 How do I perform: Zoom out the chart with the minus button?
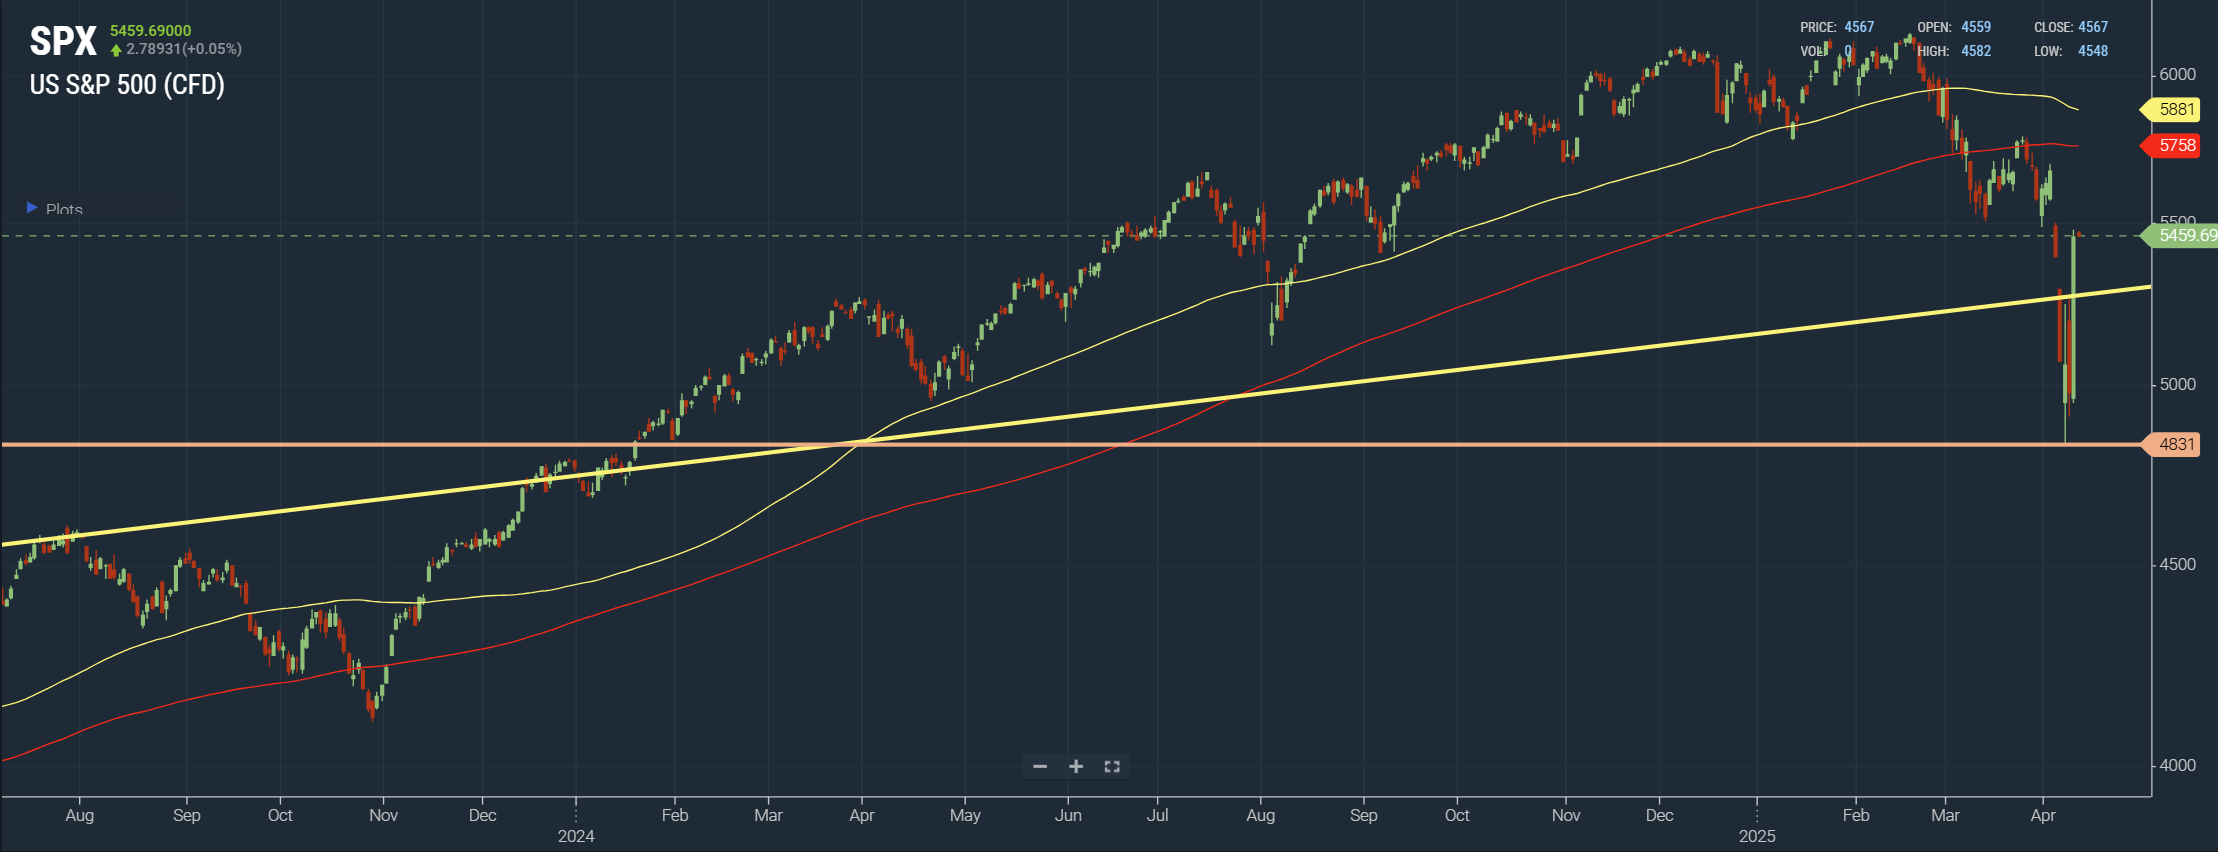(1040, 766)
